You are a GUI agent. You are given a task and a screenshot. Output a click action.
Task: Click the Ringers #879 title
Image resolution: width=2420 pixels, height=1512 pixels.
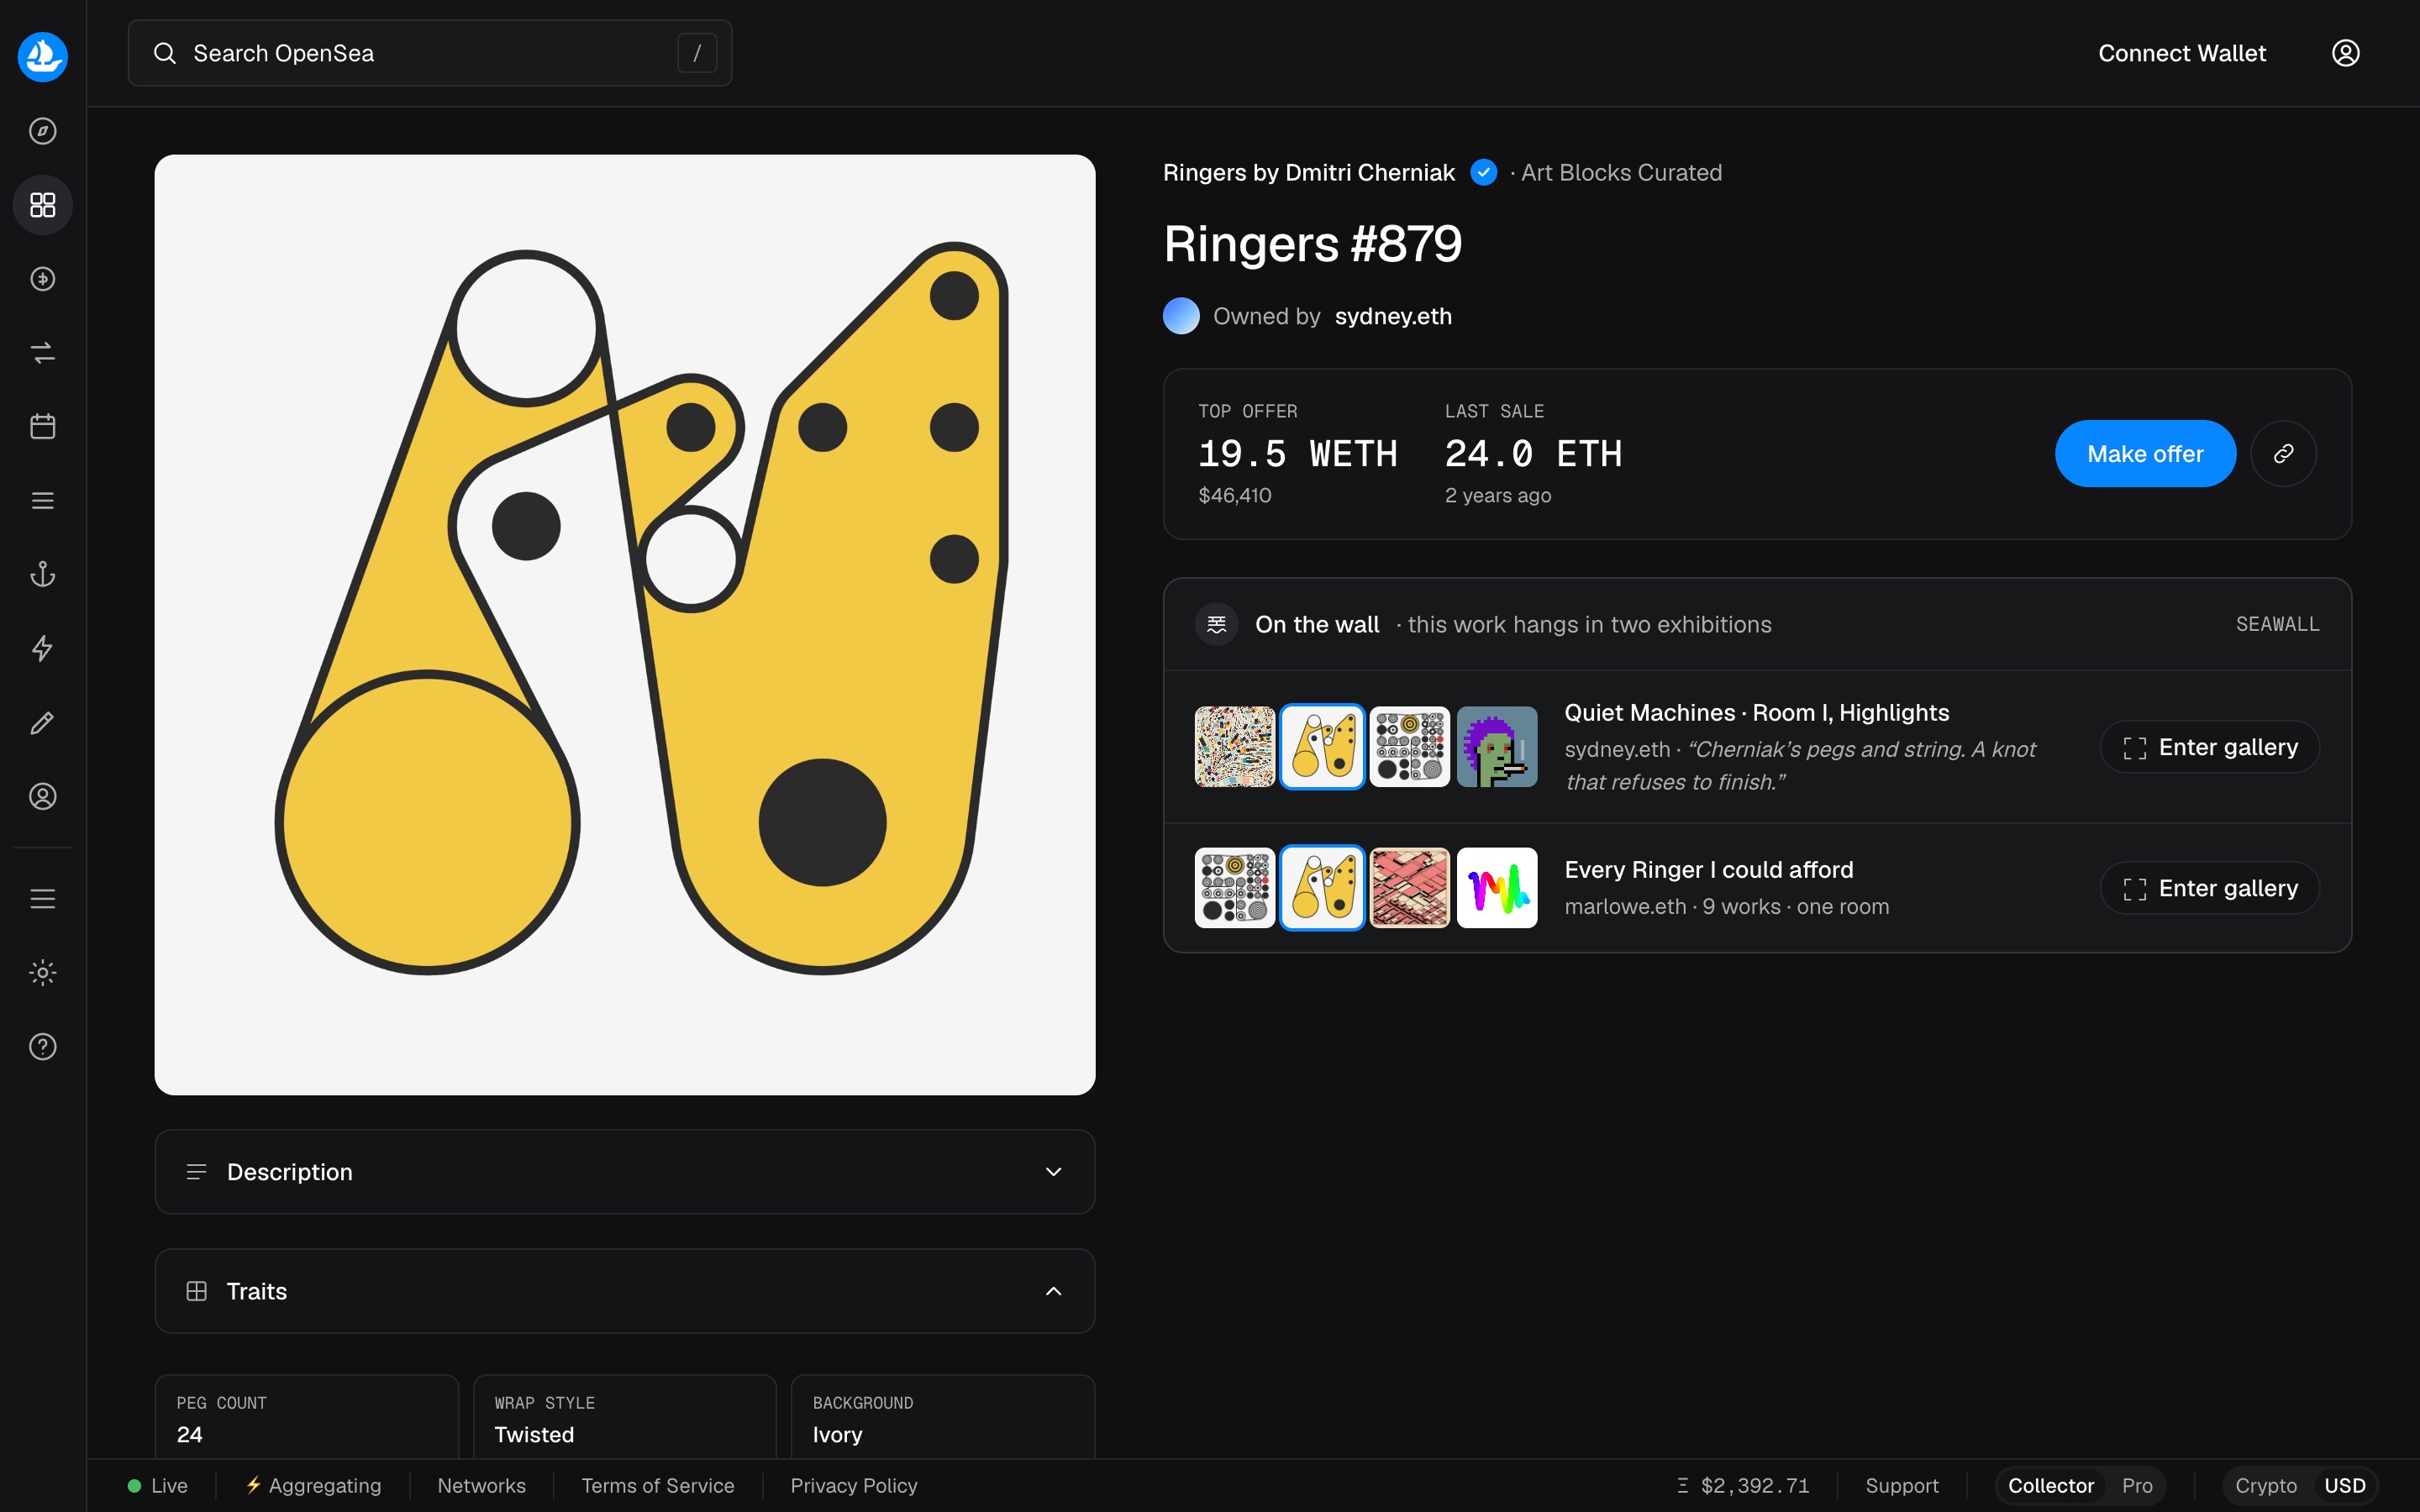(x=1312, y=244)
